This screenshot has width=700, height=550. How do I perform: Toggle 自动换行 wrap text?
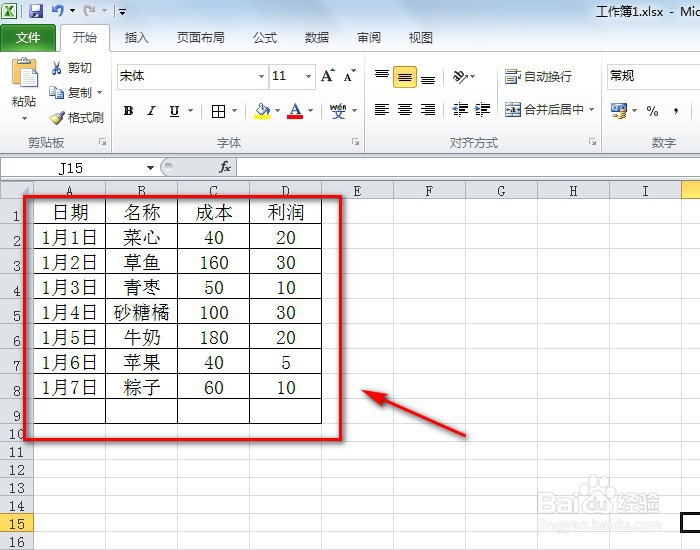click(x=538, y=76)
